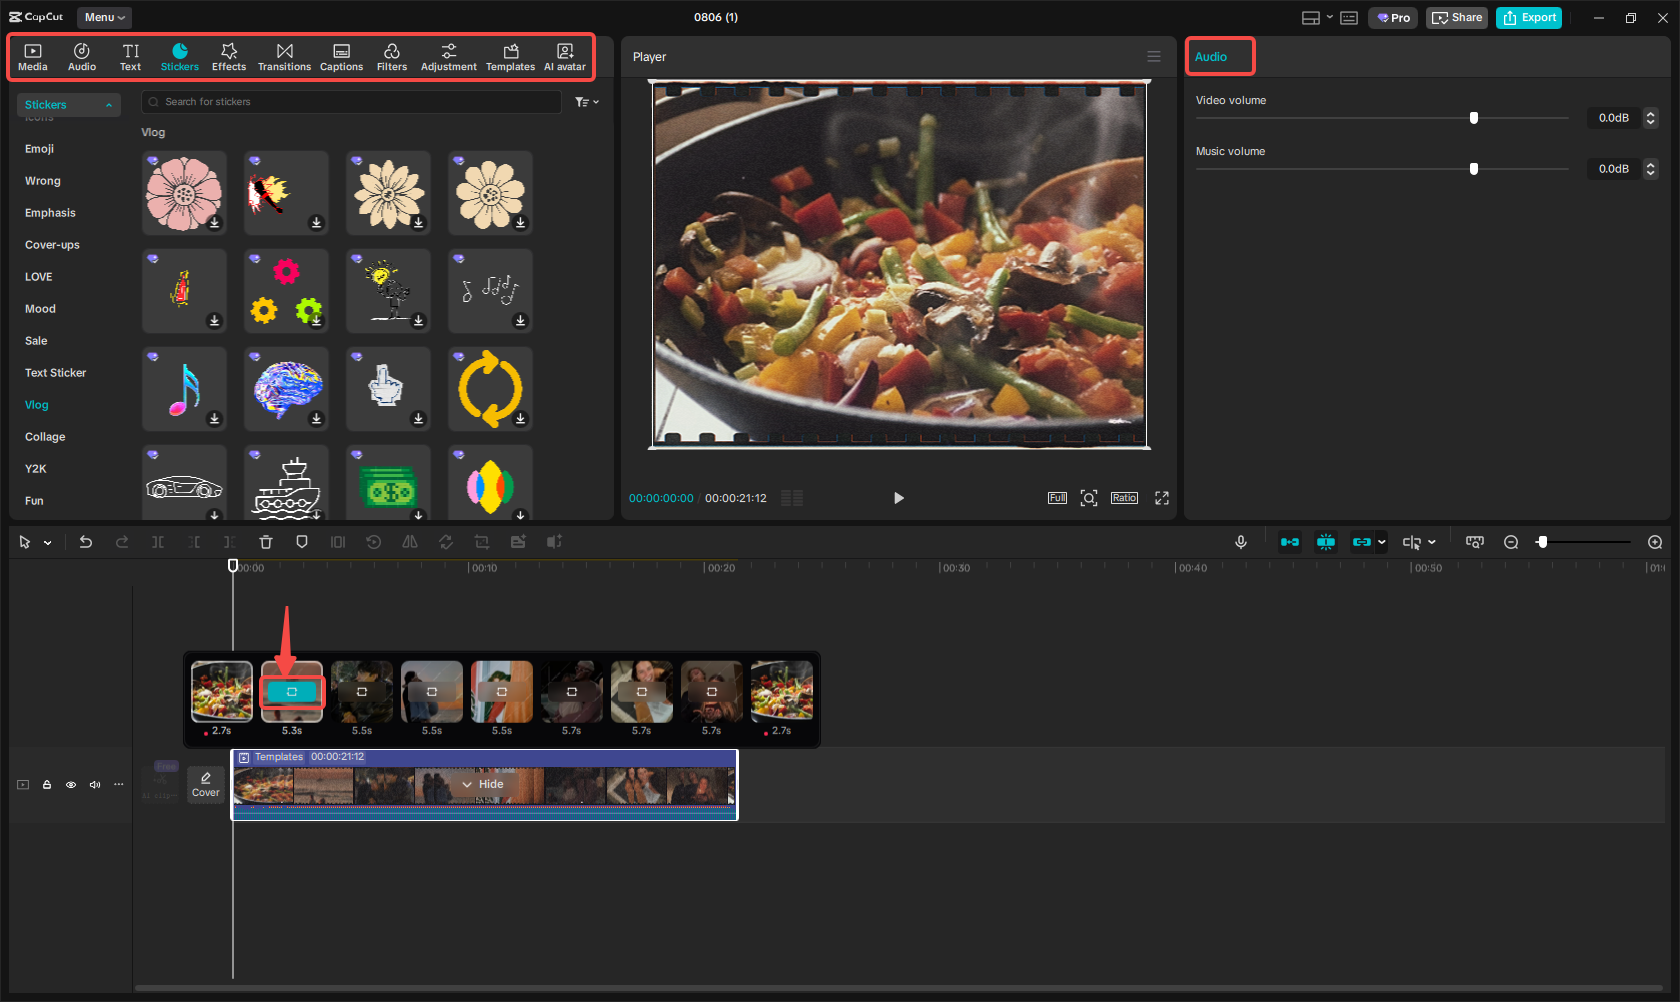
Task: Click the Mirror icon in the timeline toolbar
Action: click(410, 542)
